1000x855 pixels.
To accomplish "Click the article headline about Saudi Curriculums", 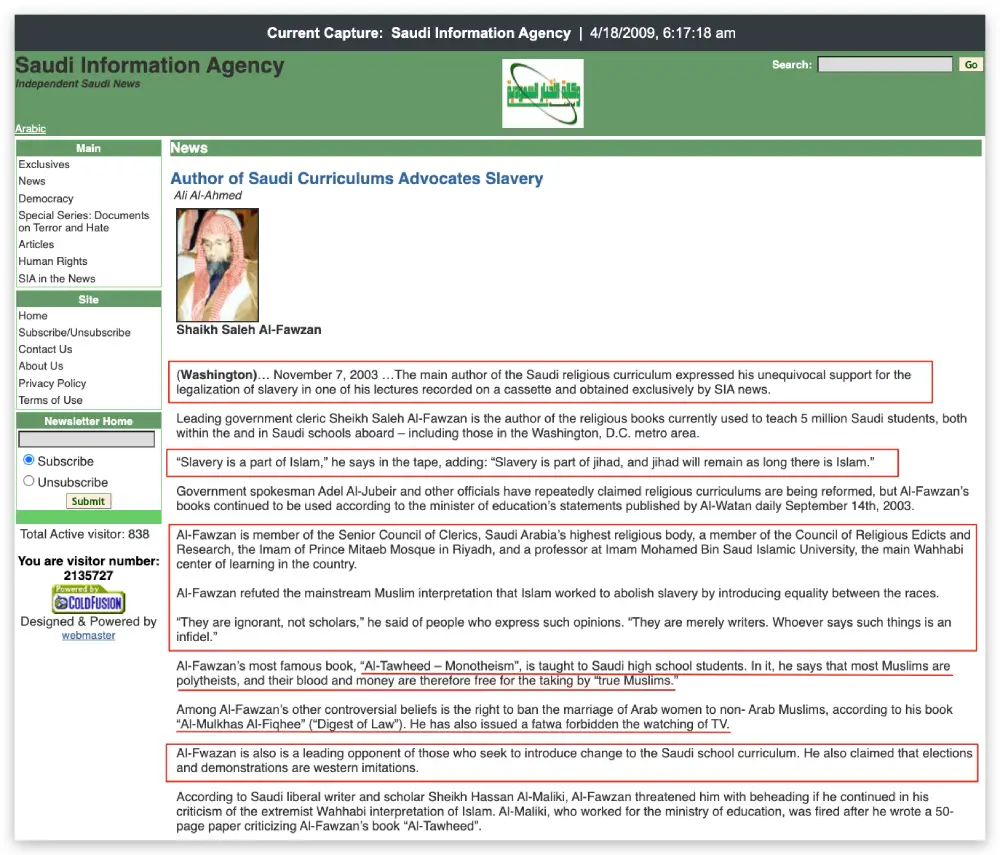I will coord(356,178).
